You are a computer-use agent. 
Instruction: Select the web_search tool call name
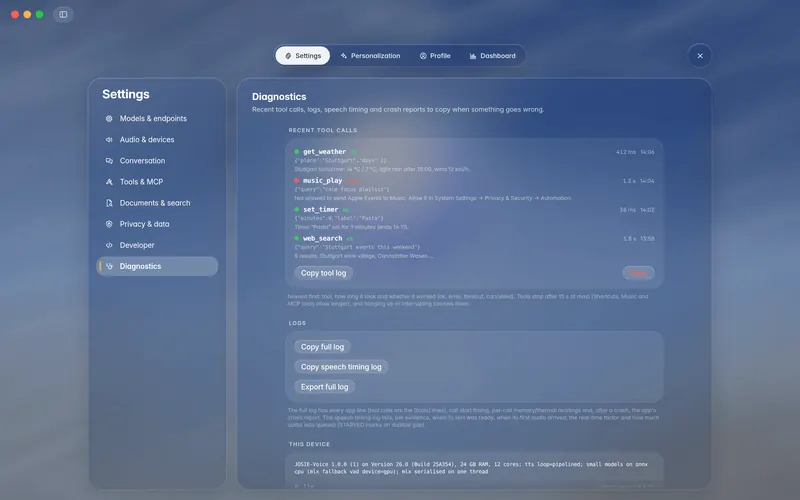click(322, 238)
